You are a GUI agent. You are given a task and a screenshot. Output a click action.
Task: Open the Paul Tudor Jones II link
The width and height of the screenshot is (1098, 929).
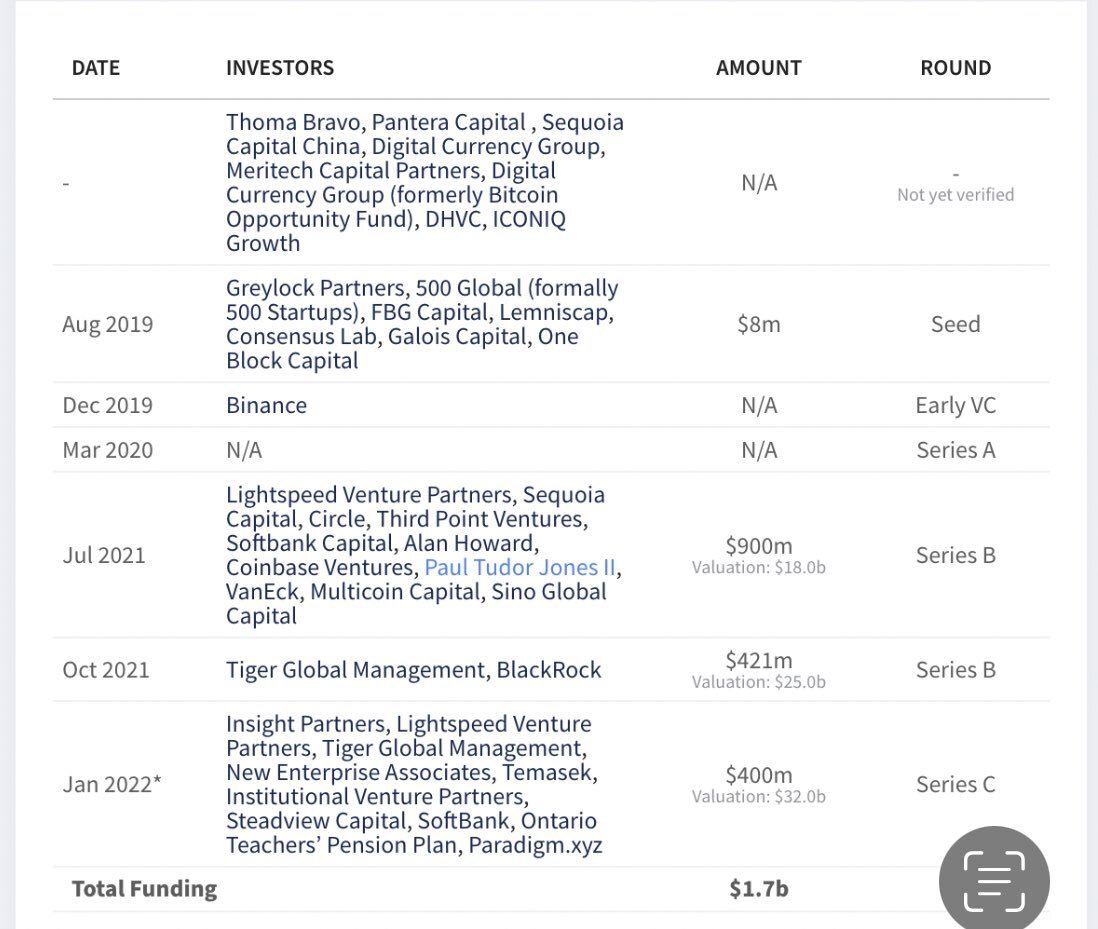[520, 568]
